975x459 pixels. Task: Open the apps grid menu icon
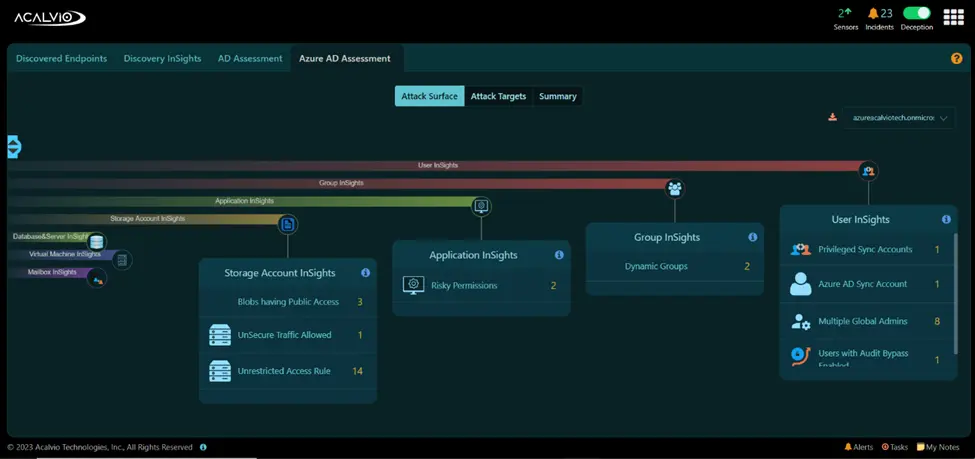[x=953, y=17]
